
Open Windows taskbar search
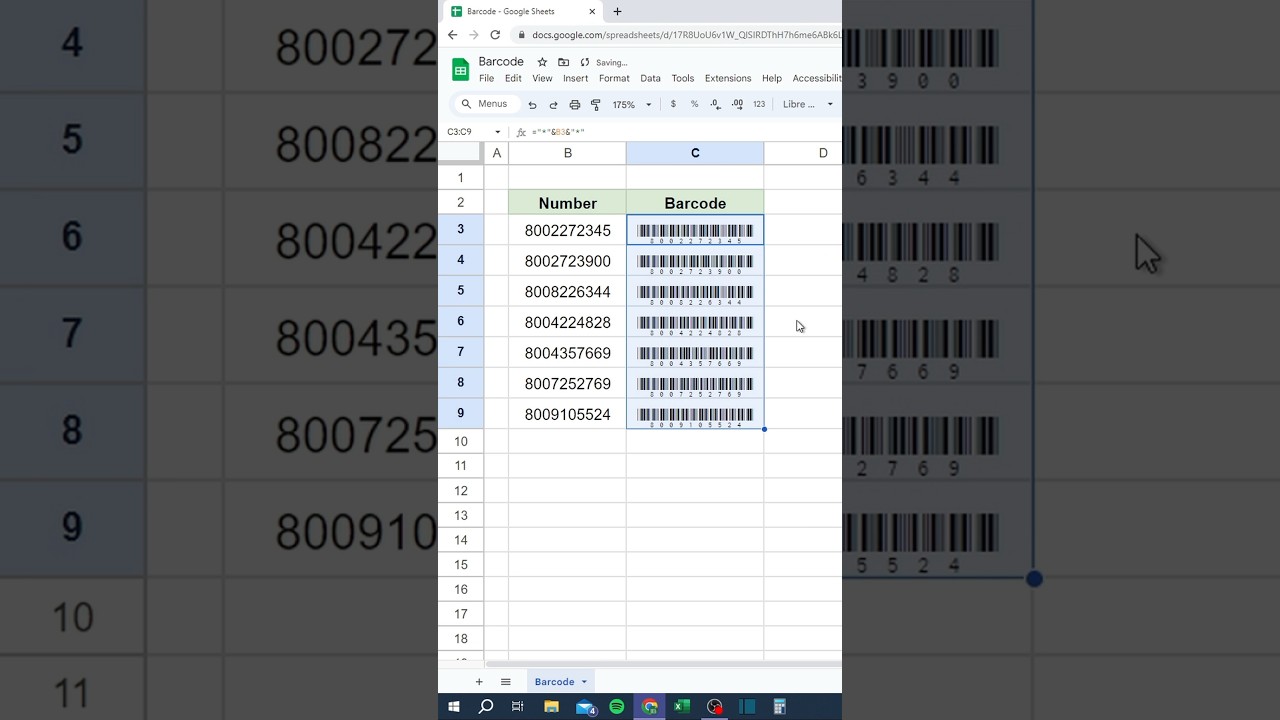[x=486, y=706]
